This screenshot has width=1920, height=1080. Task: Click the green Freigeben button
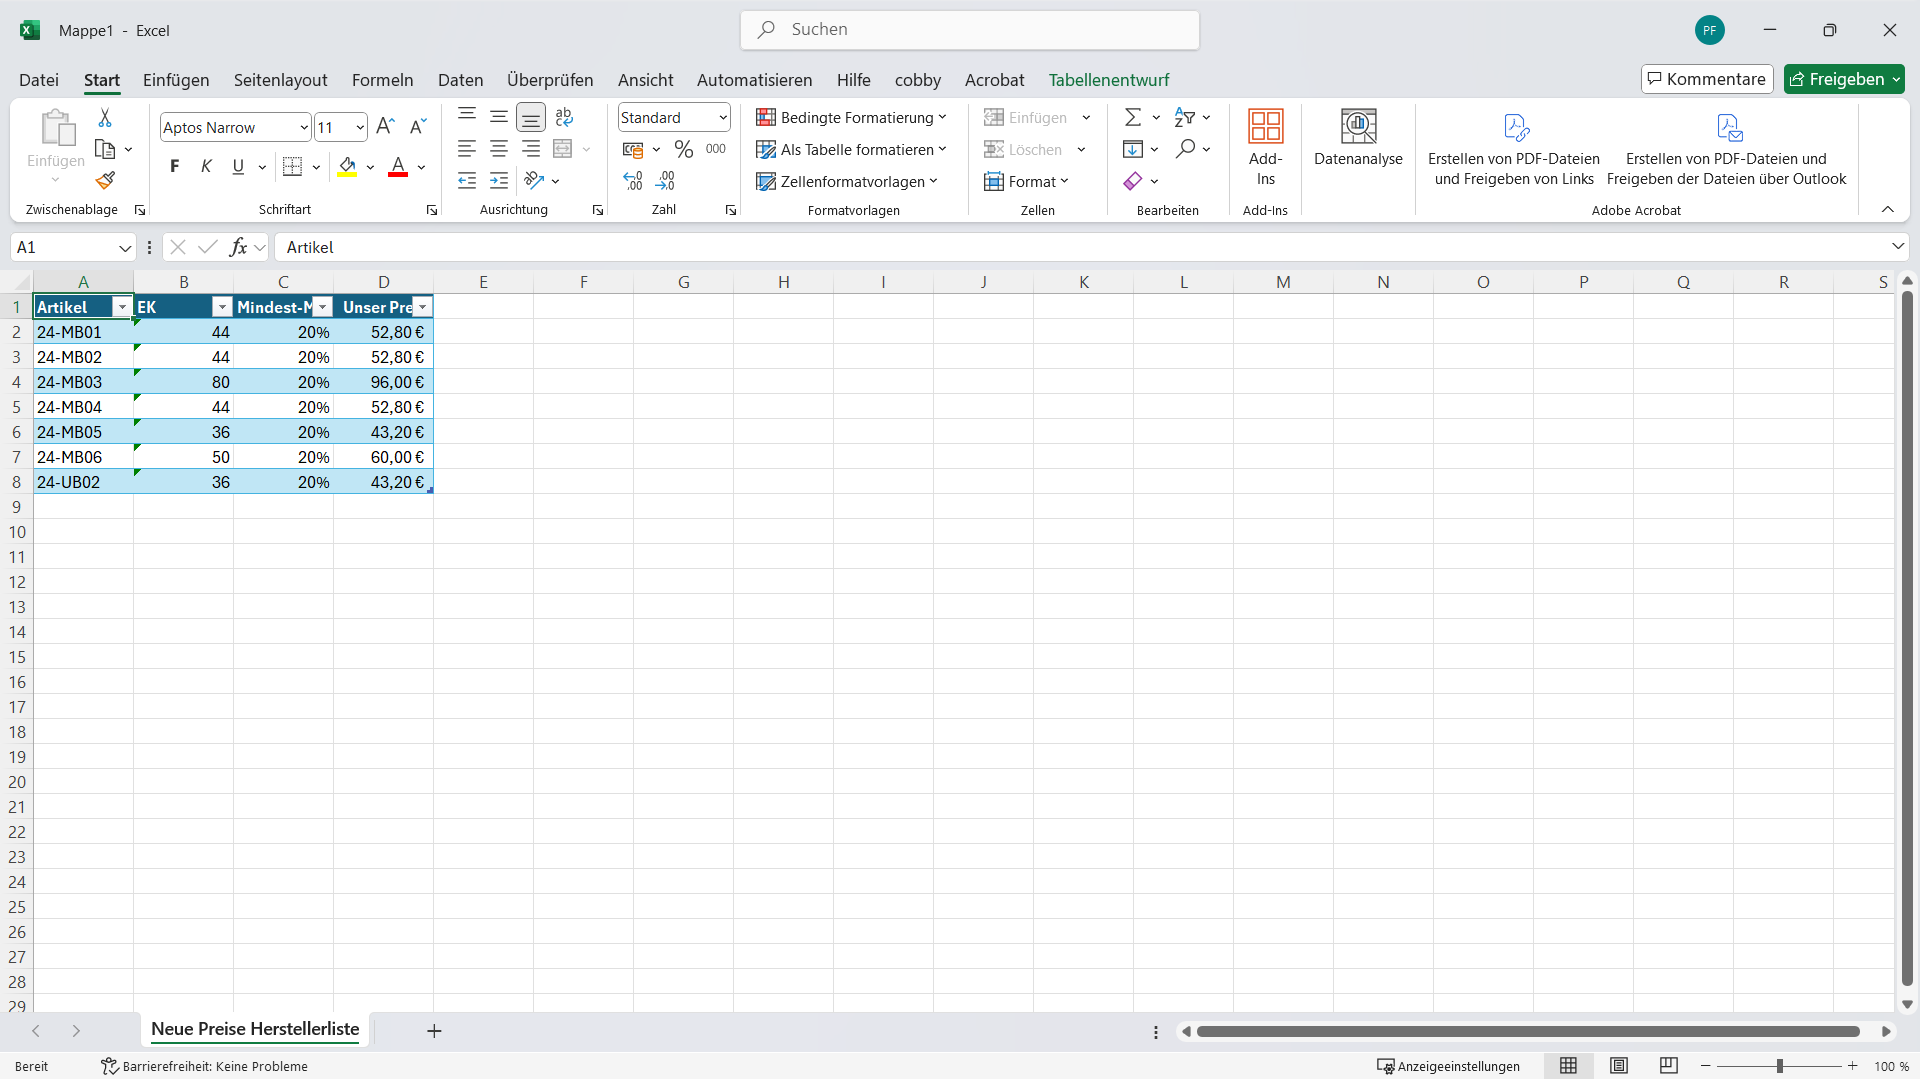pyautogui.click(x=1837, y=79)
